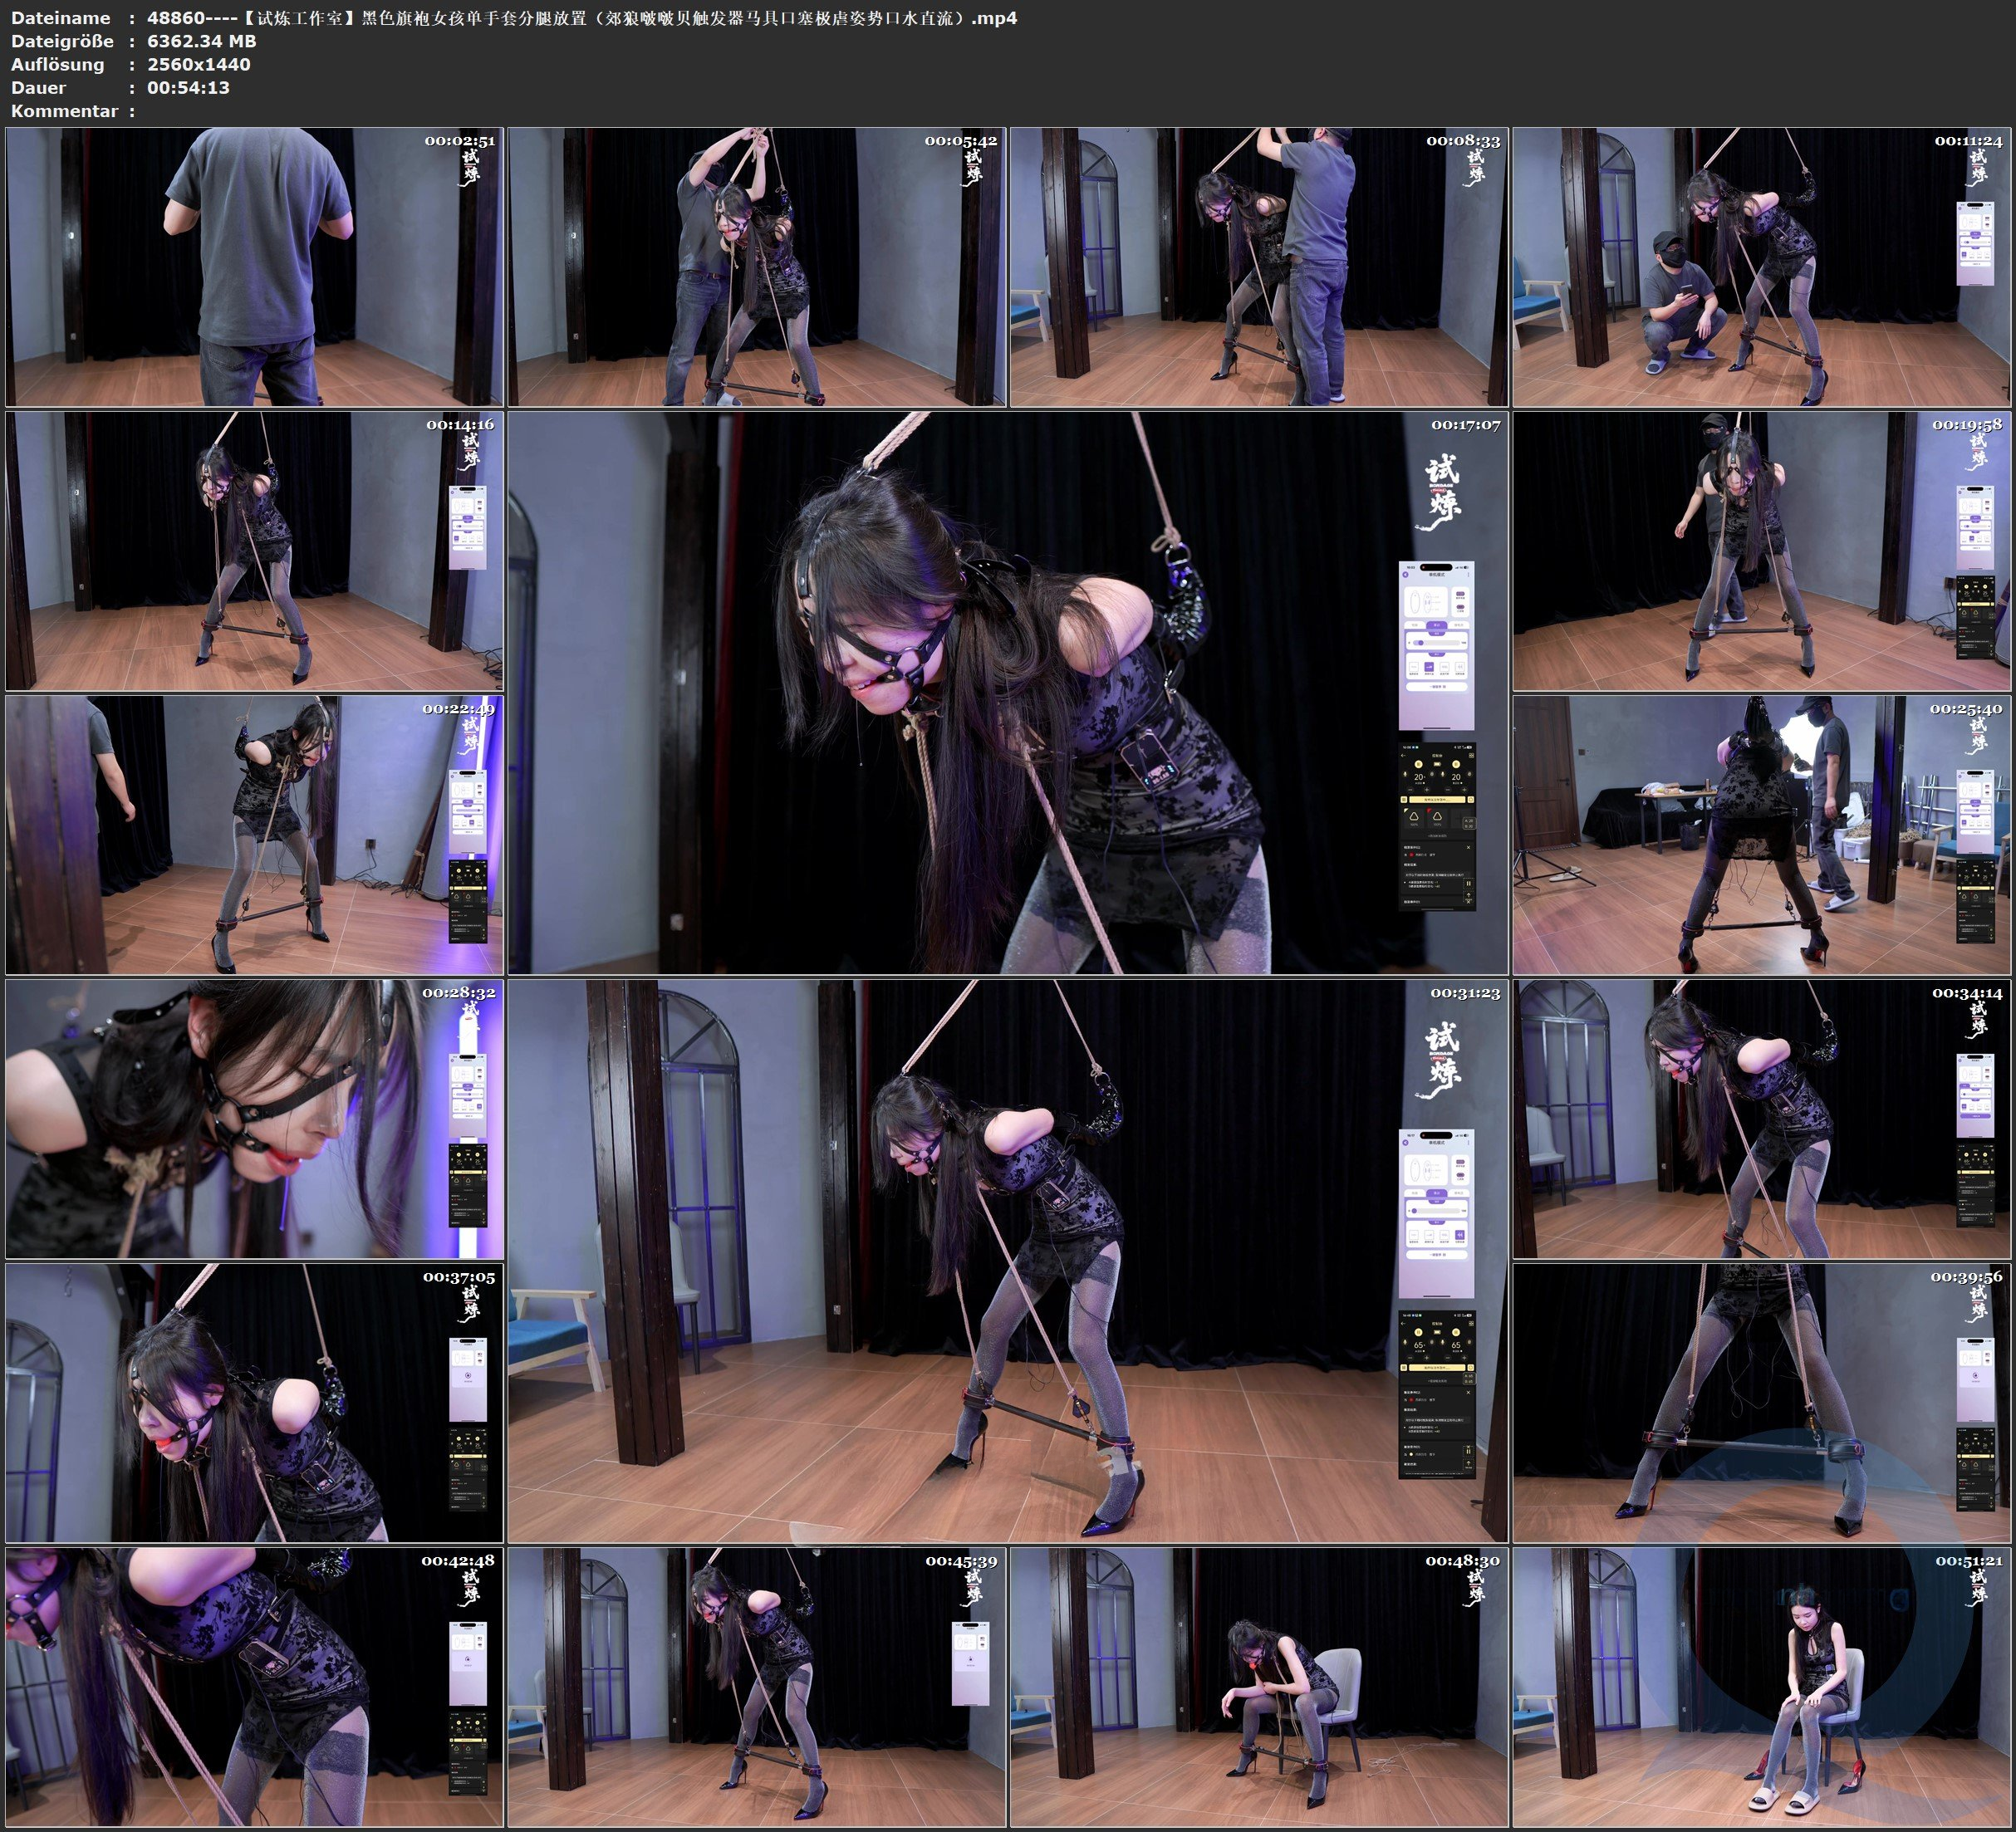Click the Dauer value 00:54:13
Image resolution: width=2016 pixels, height=1832 pixels.
188,87
